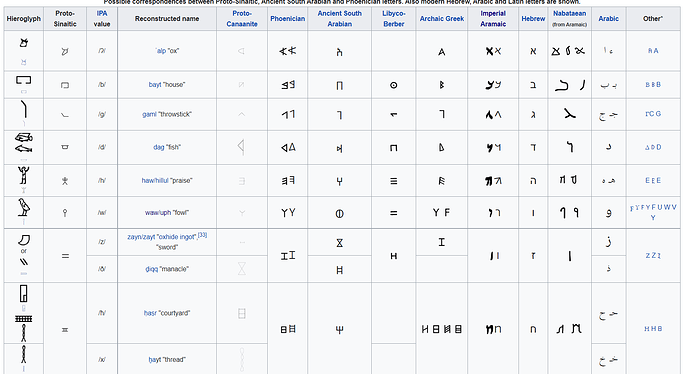Open the Libyco-Berber header link
Screen dimensions: 690x374
click(393, 18)
